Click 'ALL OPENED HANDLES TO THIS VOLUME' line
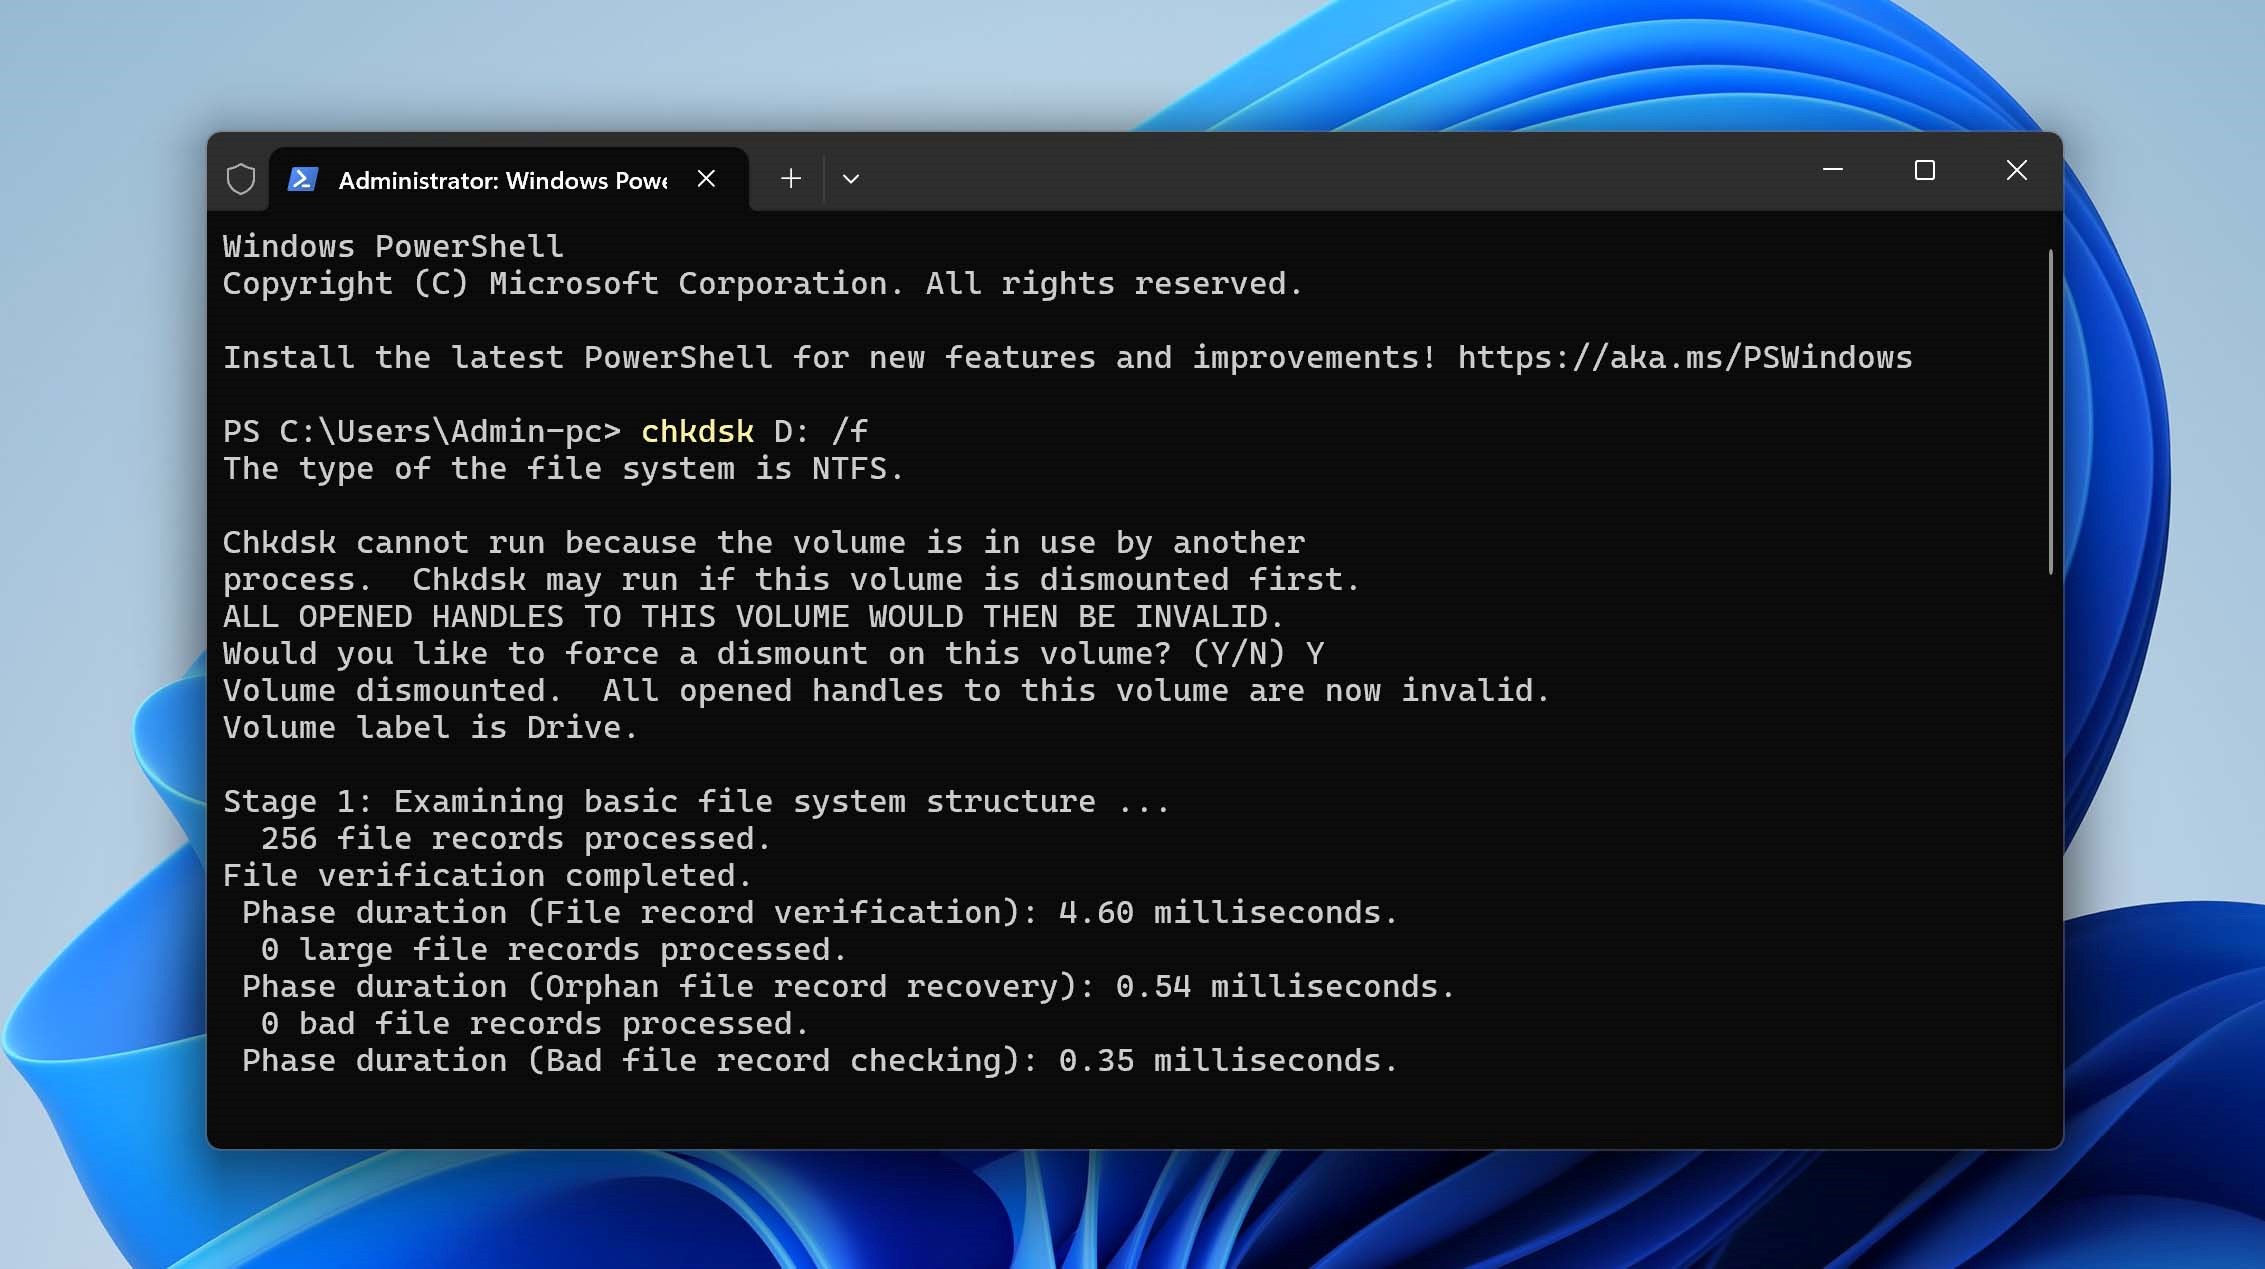 click(753, 616)
